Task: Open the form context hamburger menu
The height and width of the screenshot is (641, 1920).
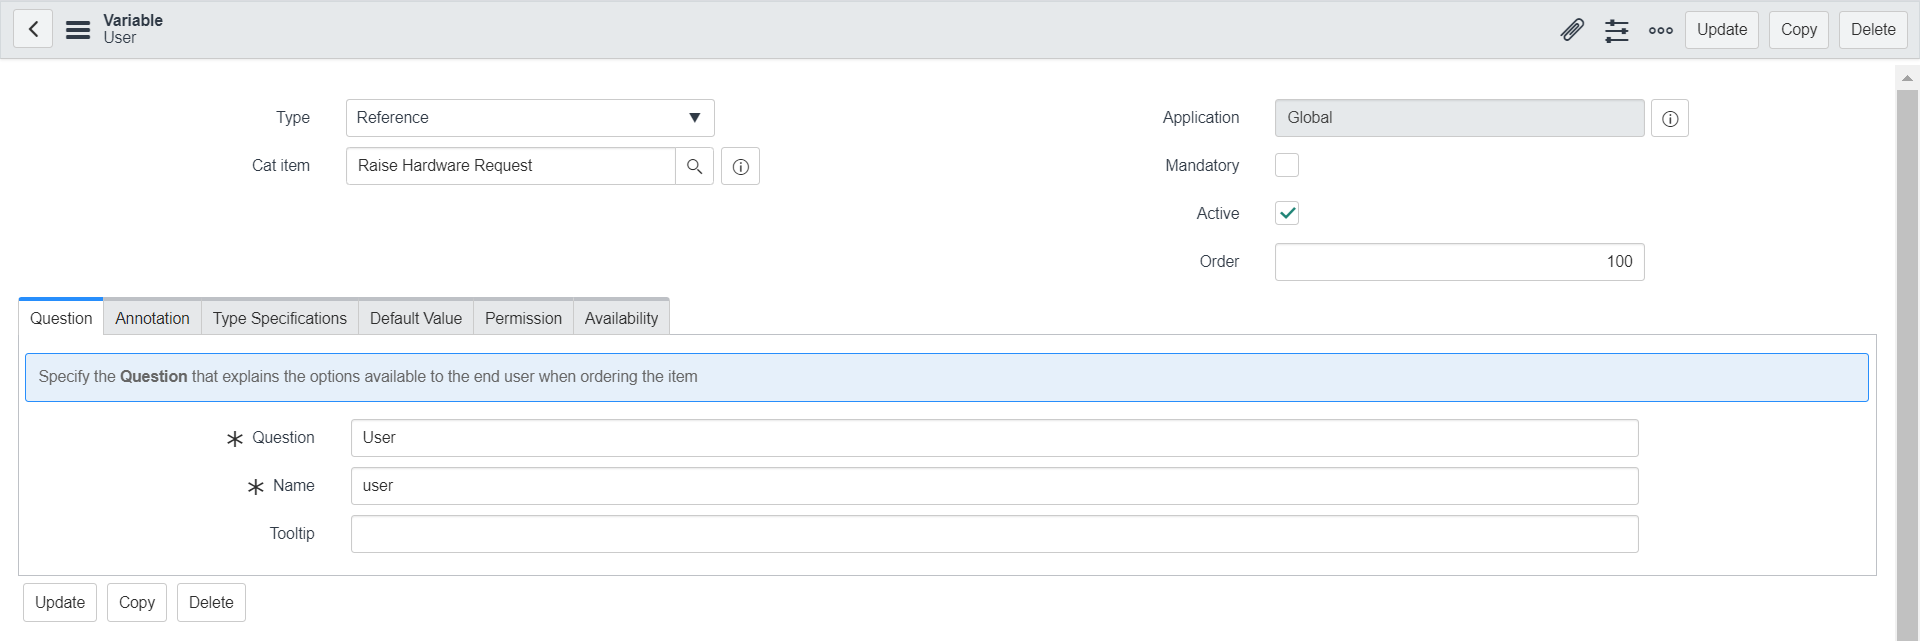Action: [78, 30]
